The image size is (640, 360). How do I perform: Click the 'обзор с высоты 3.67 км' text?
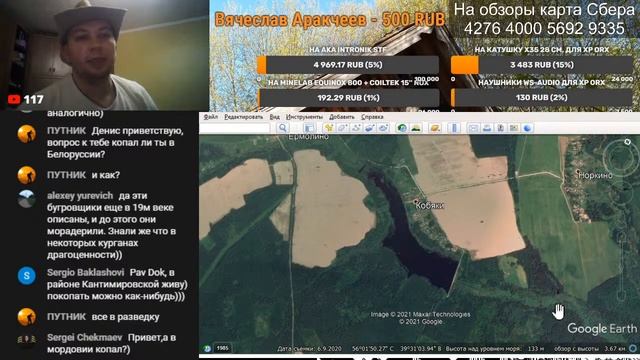589,349
